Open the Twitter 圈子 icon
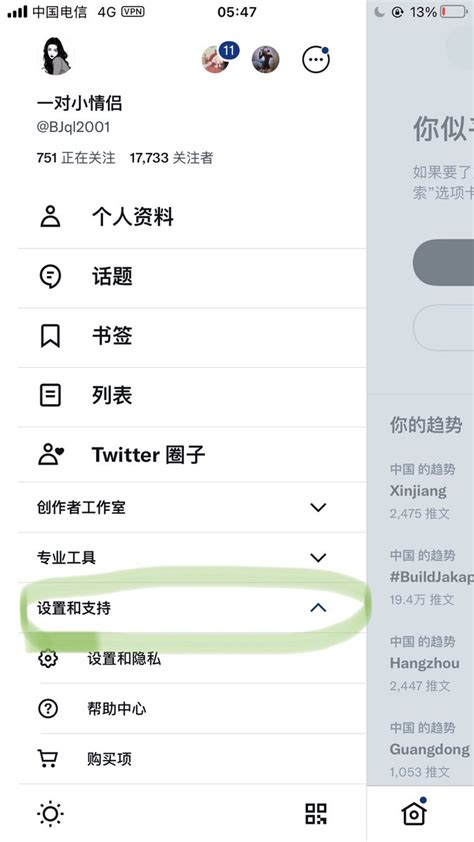 point(51,454)
